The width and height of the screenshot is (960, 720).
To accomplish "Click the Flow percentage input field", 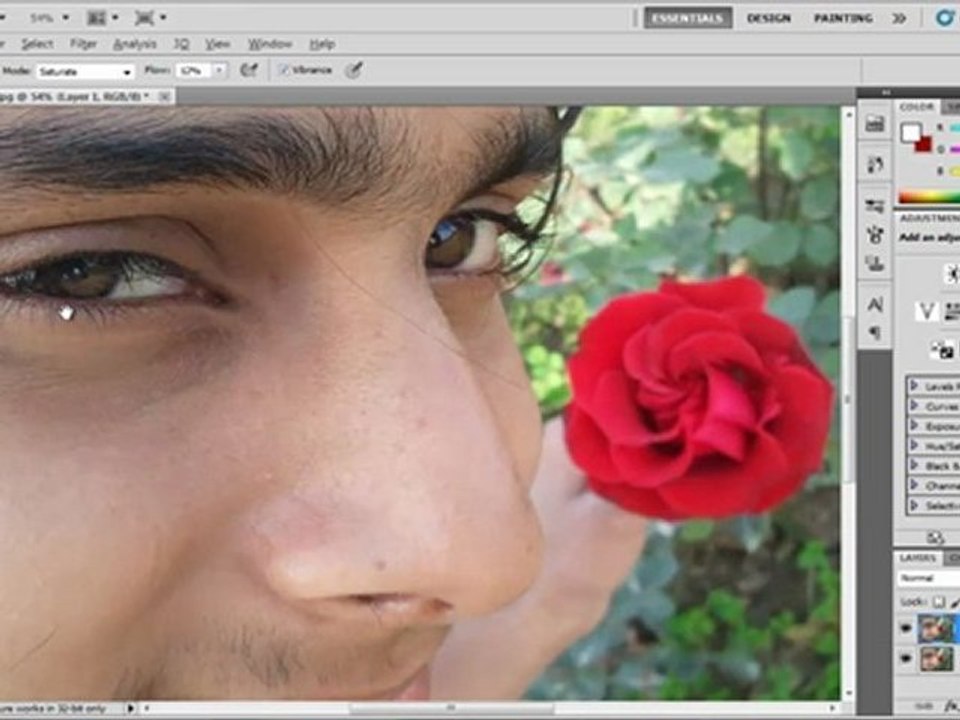I will pyautogui.click(x=193, y=70).
